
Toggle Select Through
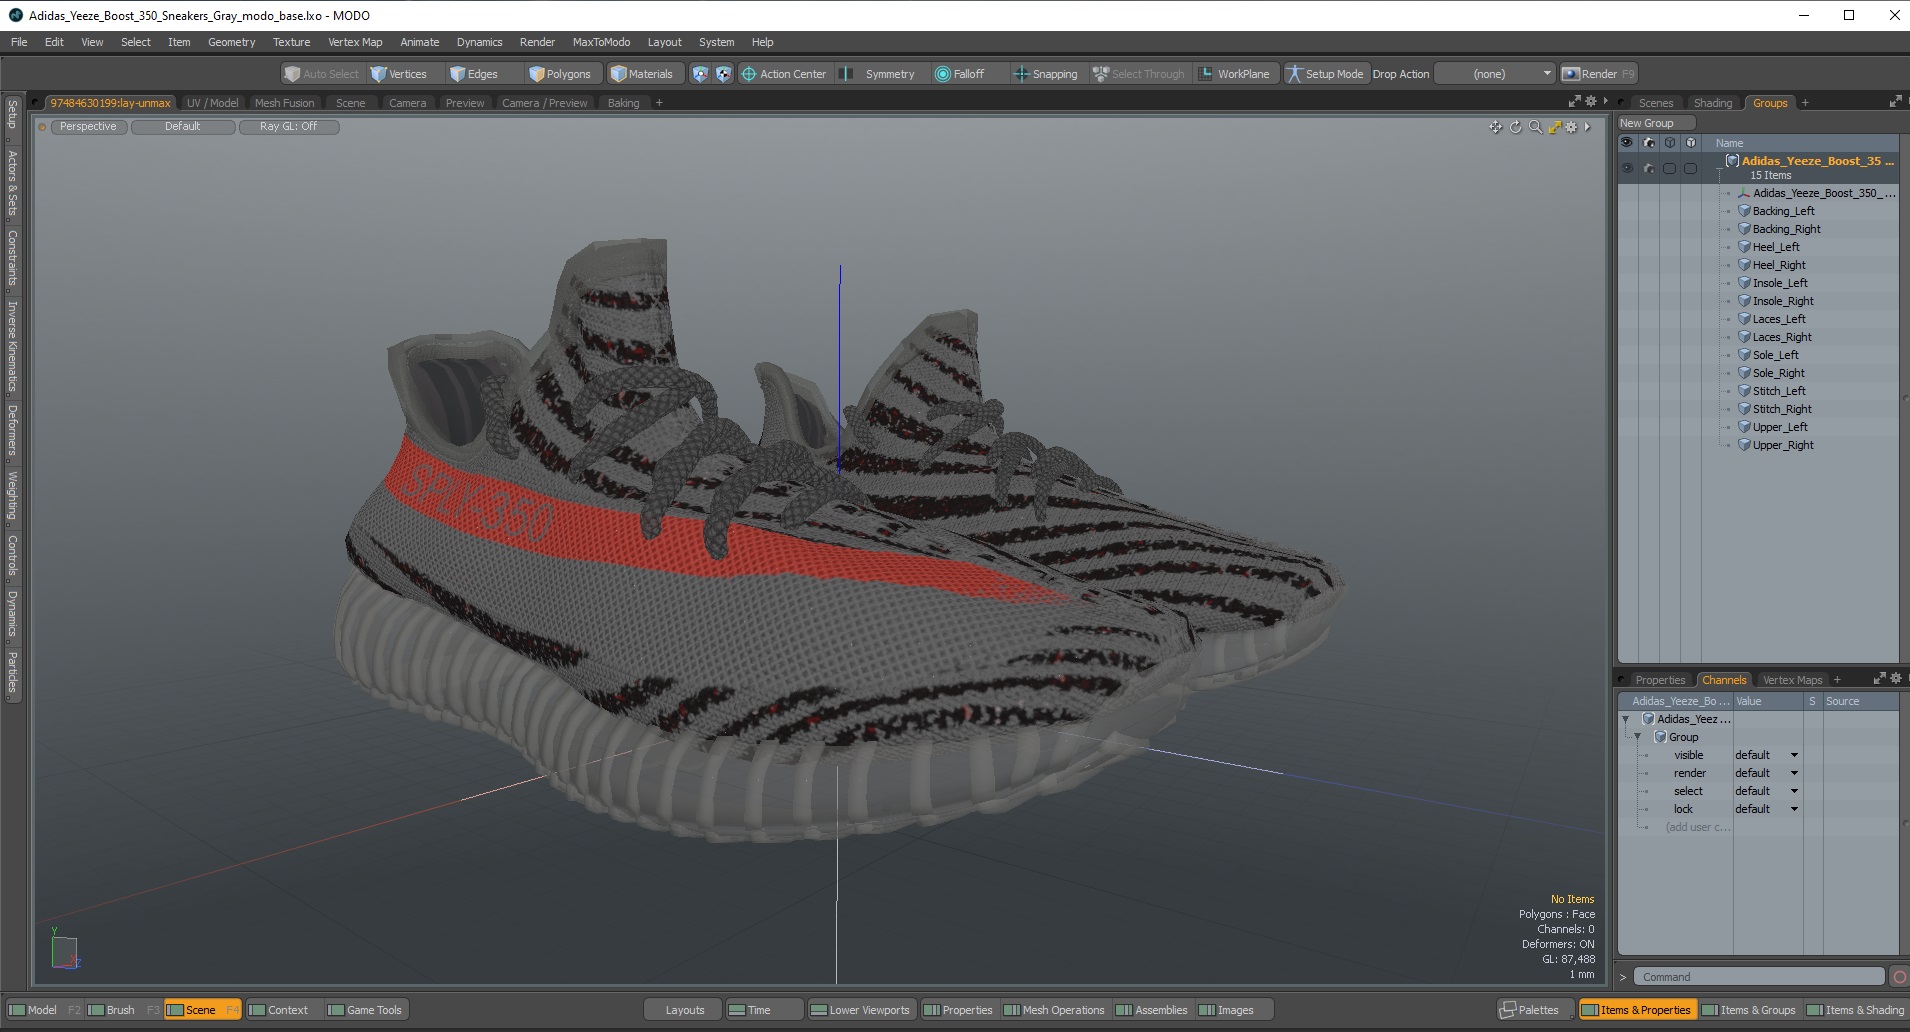(x=1138, y=74)
